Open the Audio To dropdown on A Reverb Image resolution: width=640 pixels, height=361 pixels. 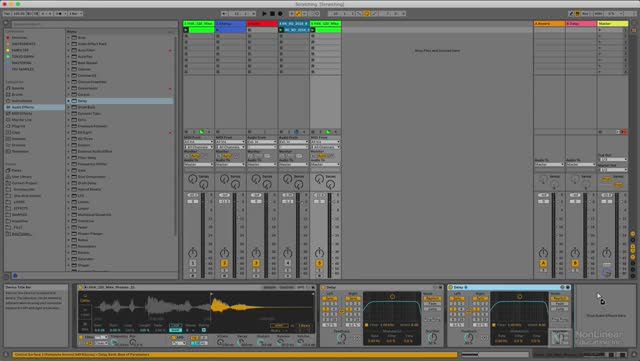pyautogui.click(x=549, y=164)
